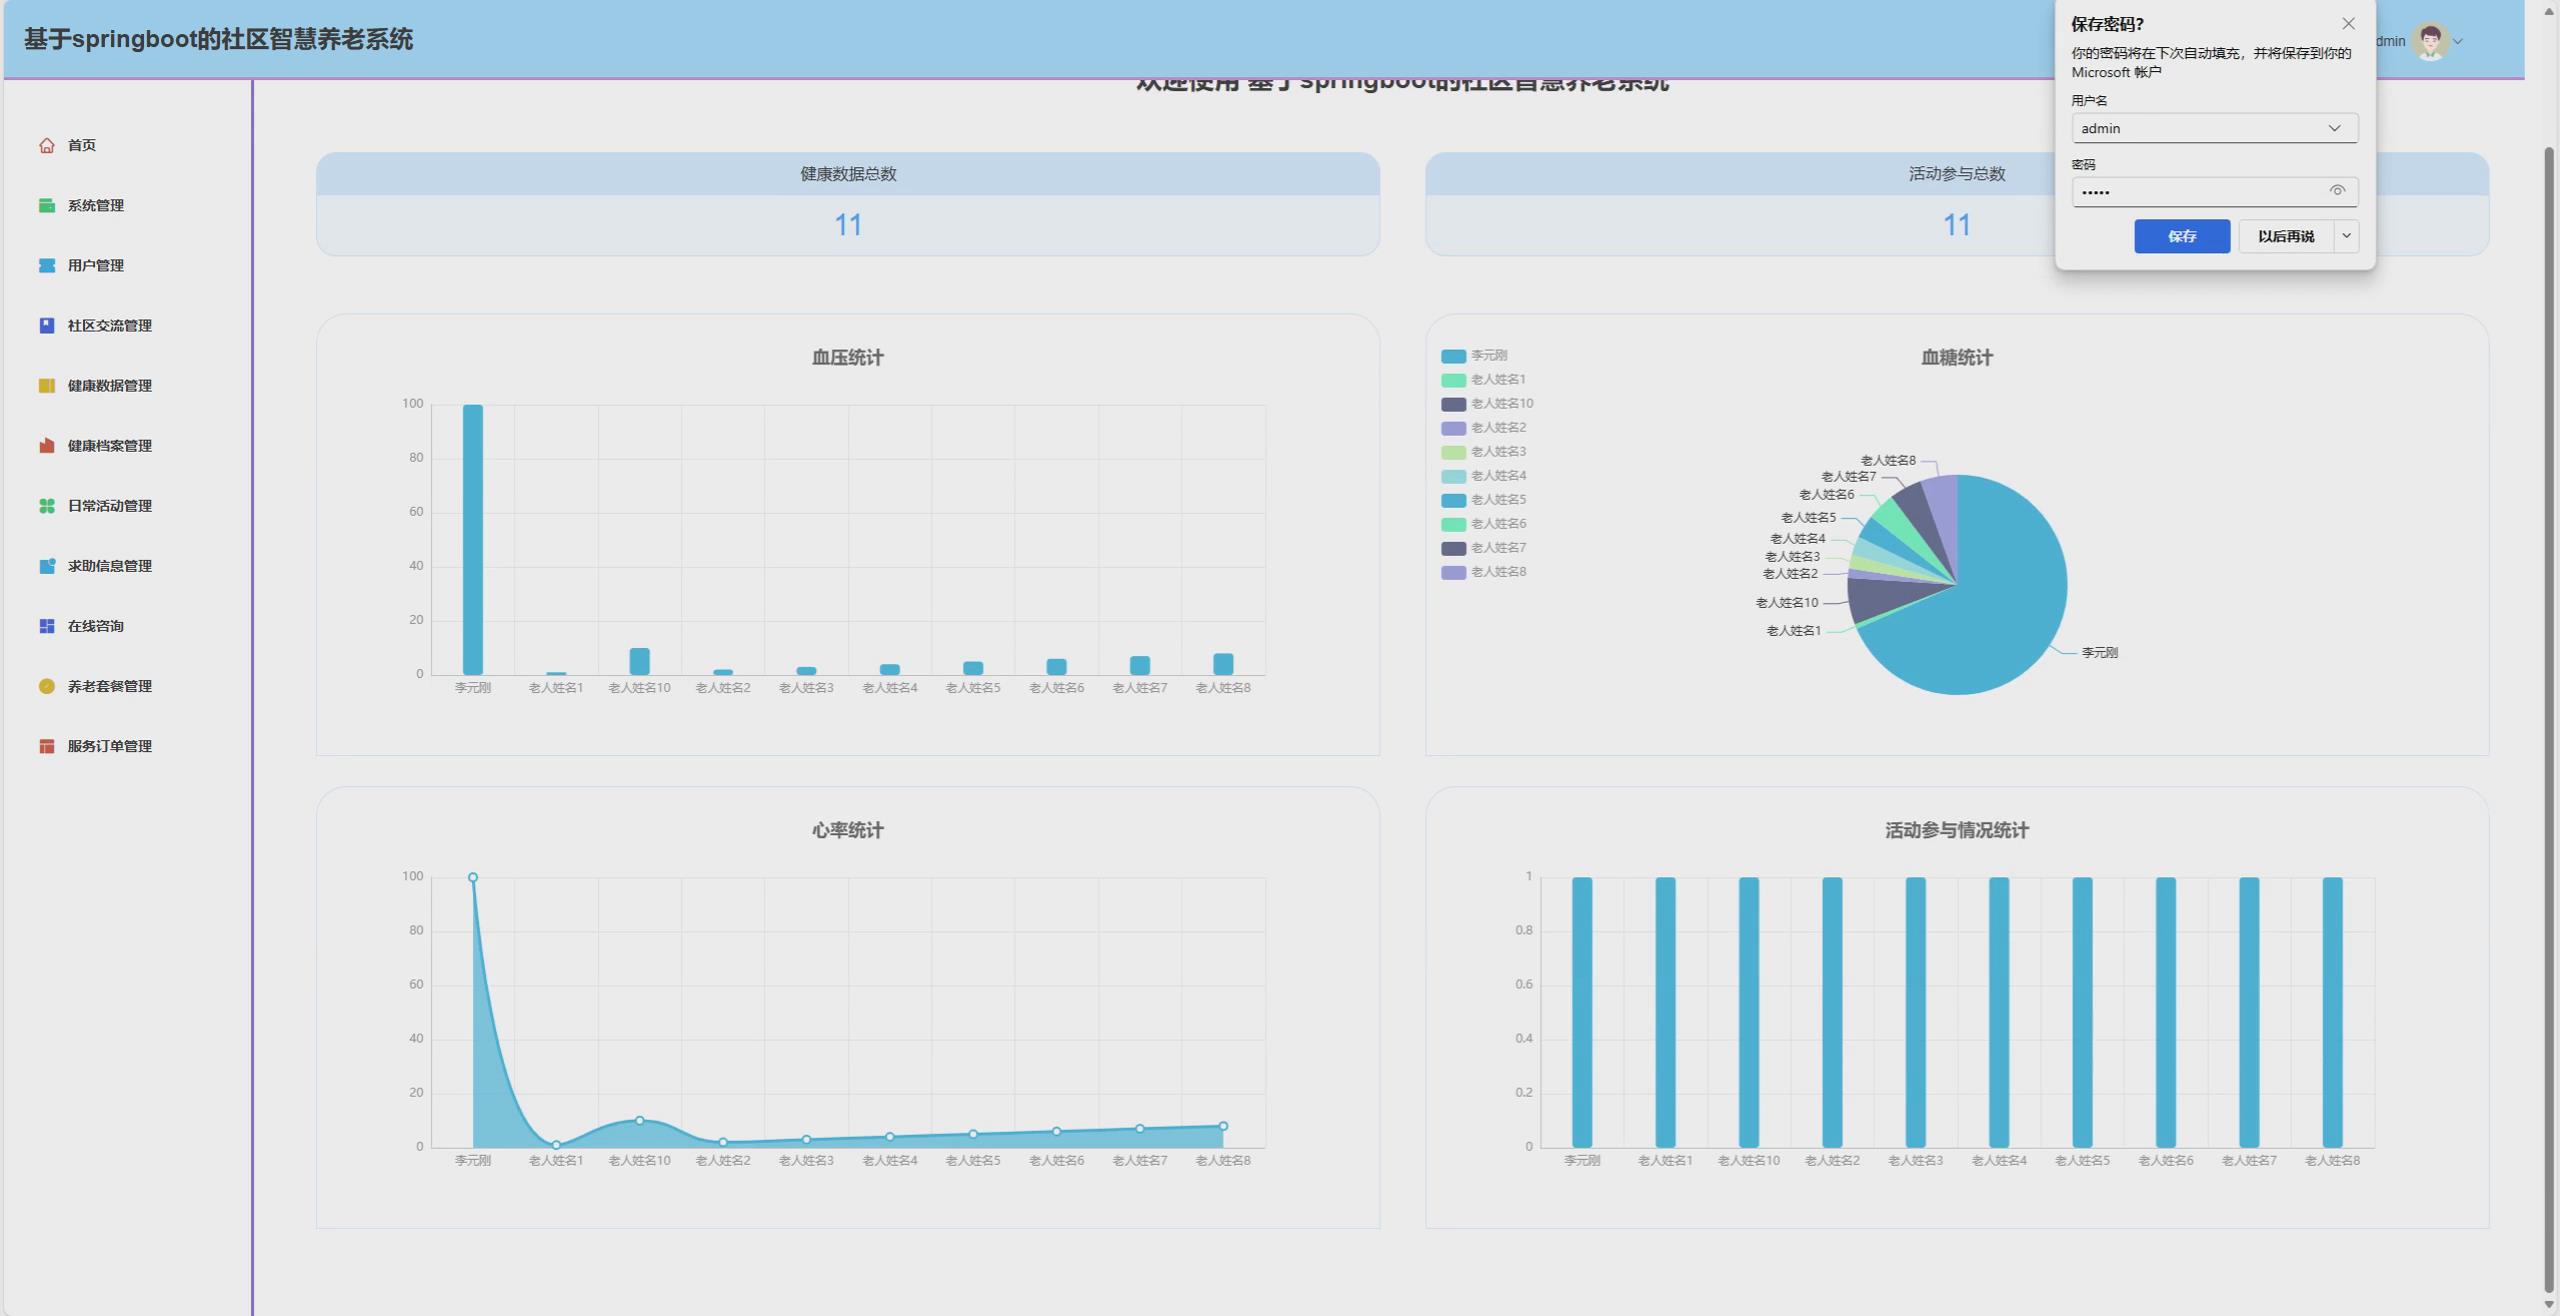Toggle password visibility eye icon

coord(2337,191)
